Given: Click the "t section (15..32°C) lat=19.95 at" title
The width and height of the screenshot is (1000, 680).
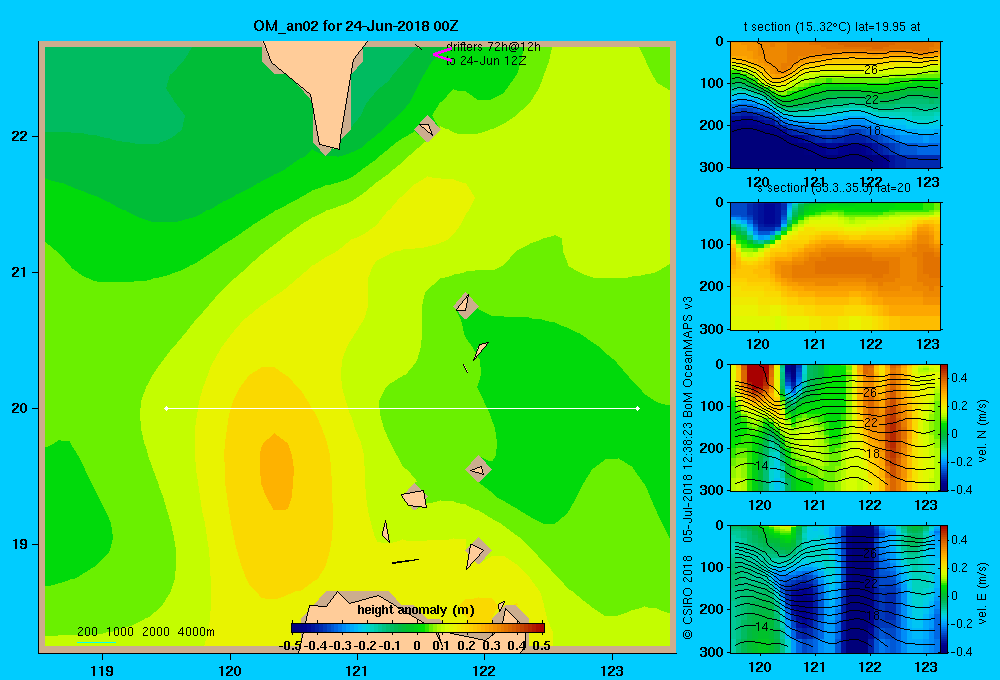Looking at the screenshot, I should click(832, 27).
